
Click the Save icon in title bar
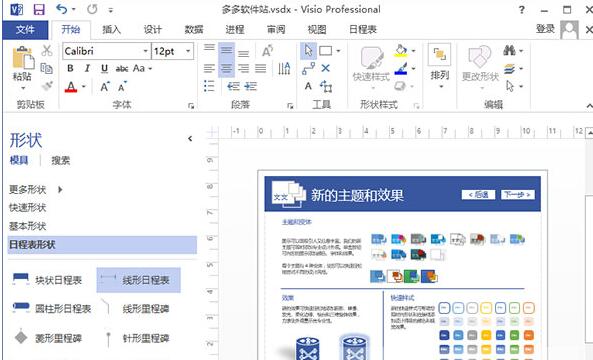39,9
